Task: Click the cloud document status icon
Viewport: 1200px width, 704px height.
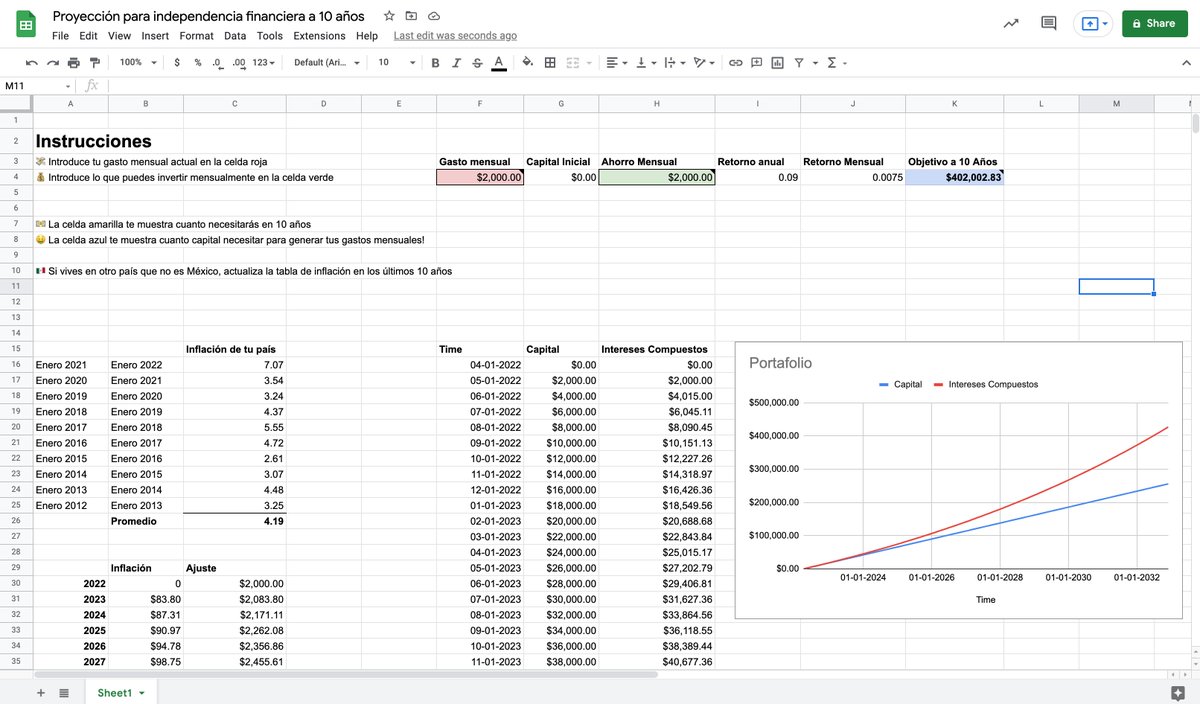Action: 434,16
